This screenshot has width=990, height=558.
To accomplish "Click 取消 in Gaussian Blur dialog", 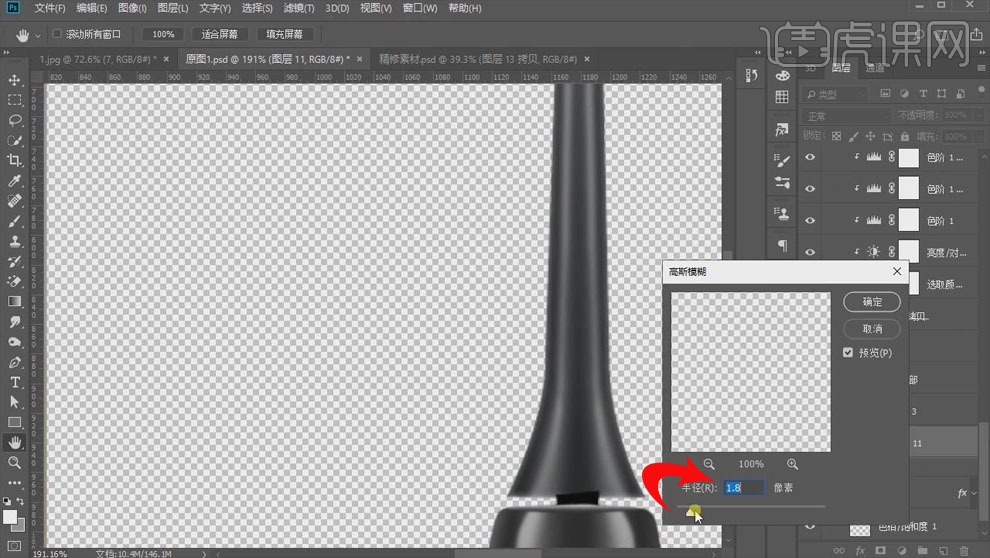I will tap(872, 328).
